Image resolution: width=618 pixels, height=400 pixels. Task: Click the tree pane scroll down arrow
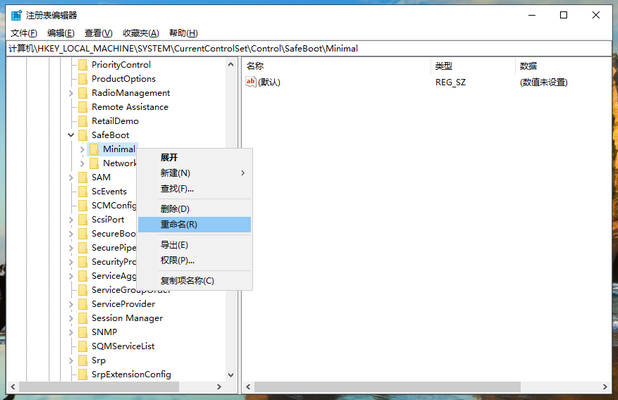coord(232,376)
